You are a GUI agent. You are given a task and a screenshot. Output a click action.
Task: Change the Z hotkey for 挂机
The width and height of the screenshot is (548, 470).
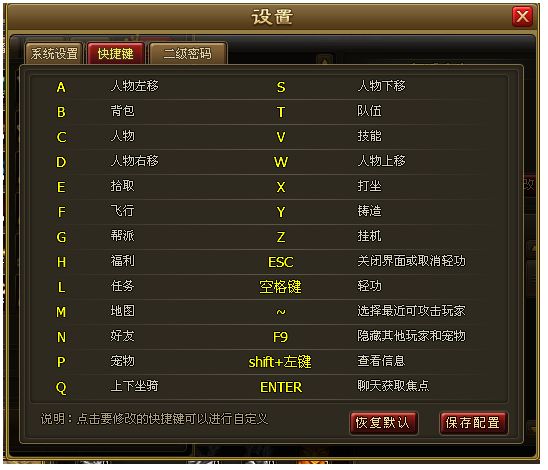coord(281,237)
